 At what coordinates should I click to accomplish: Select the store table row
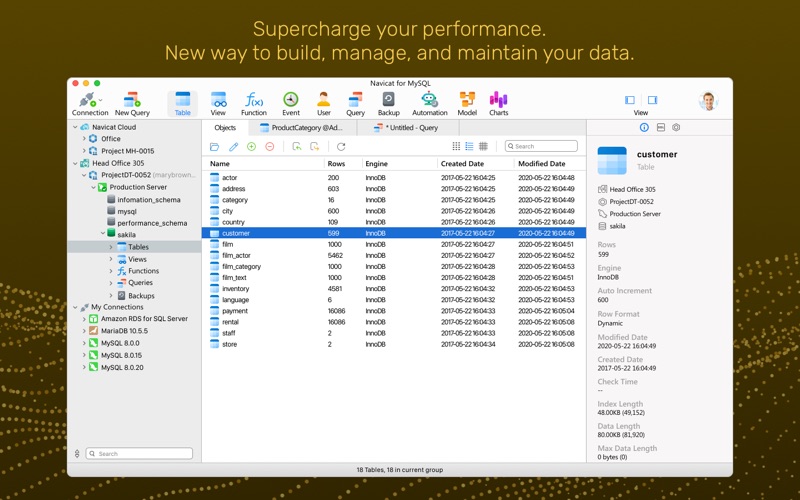pyautogui.click(x=393, y=344)
